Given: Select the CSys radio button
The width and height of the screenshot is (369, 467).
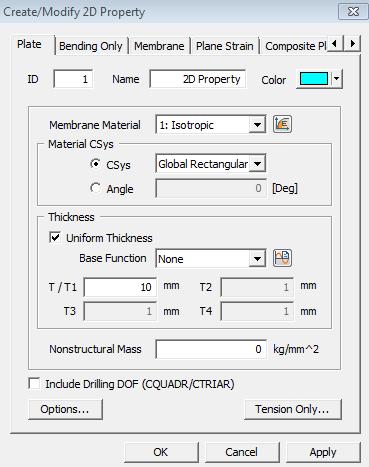Looking at the screenshot, I should [x=96, y=164].
